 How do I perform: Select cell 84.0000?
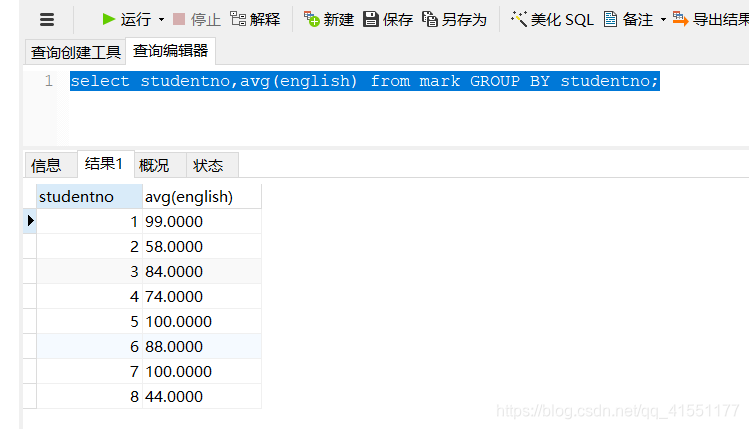pos(202,271)
